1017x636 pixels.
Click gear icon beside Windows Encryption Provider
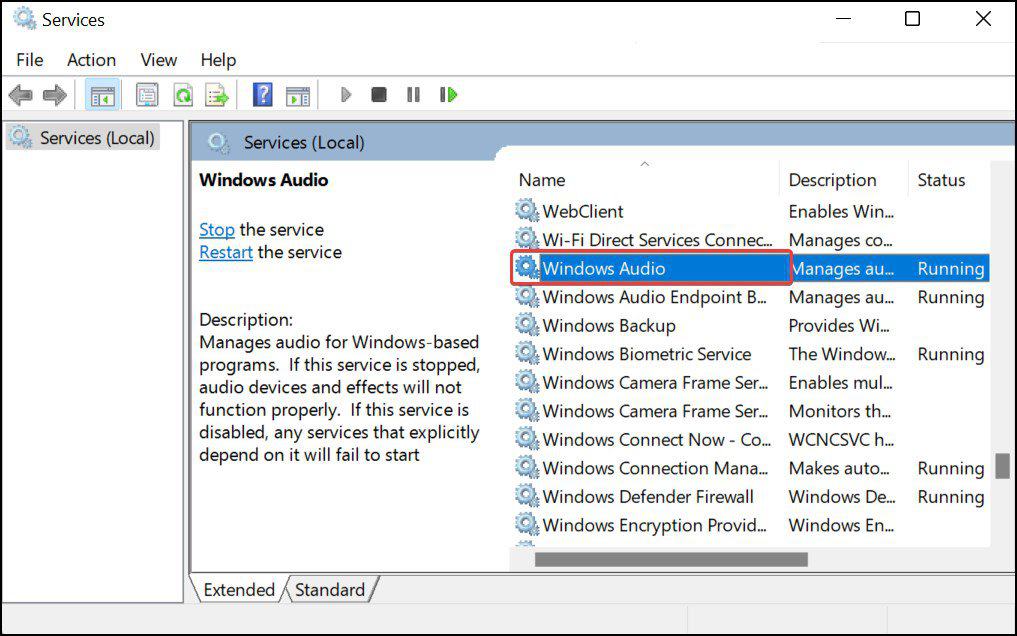coord(527,524)
